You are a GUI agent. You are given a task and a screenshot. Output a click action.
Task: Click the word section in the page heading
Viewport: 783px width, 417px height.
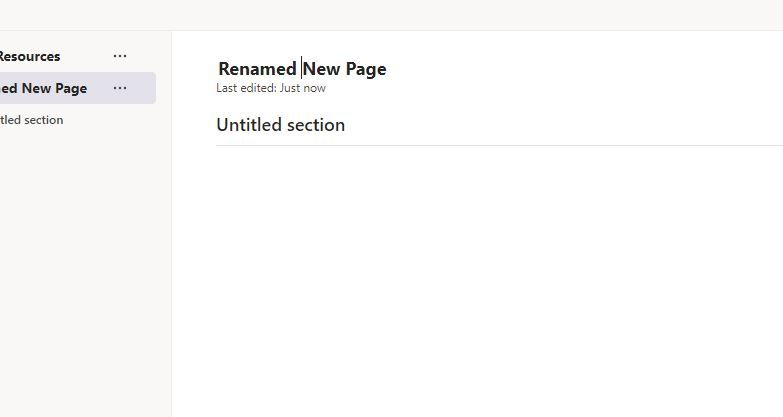tap(316, 125)
